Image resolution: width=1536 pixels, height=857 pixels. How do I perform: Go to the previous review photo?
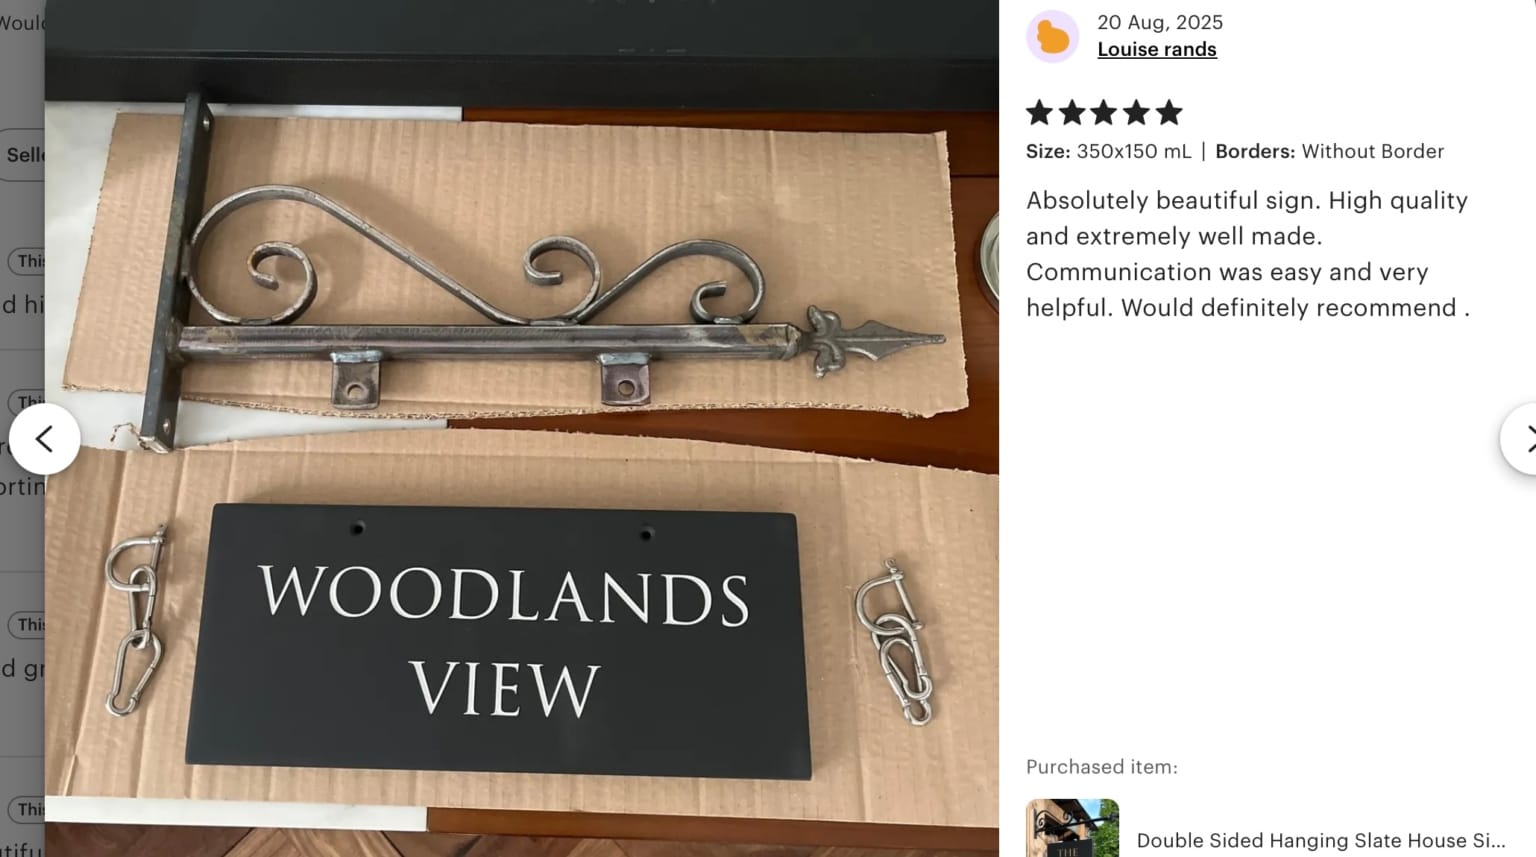[x=45, y=439]
